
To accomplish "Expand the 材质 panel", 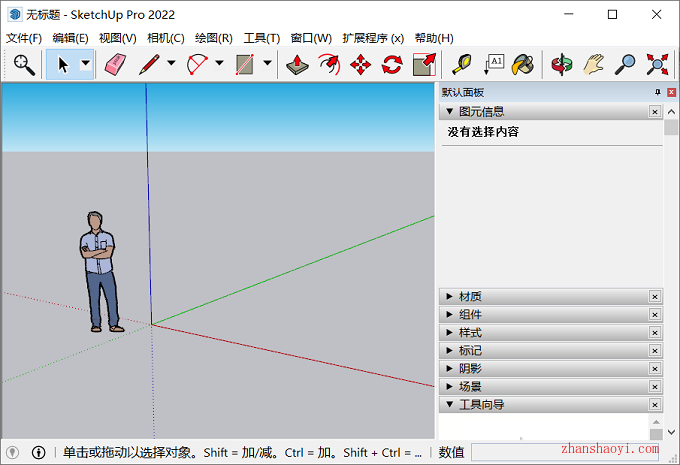I will pyautogui.click(x=450, y=296).
